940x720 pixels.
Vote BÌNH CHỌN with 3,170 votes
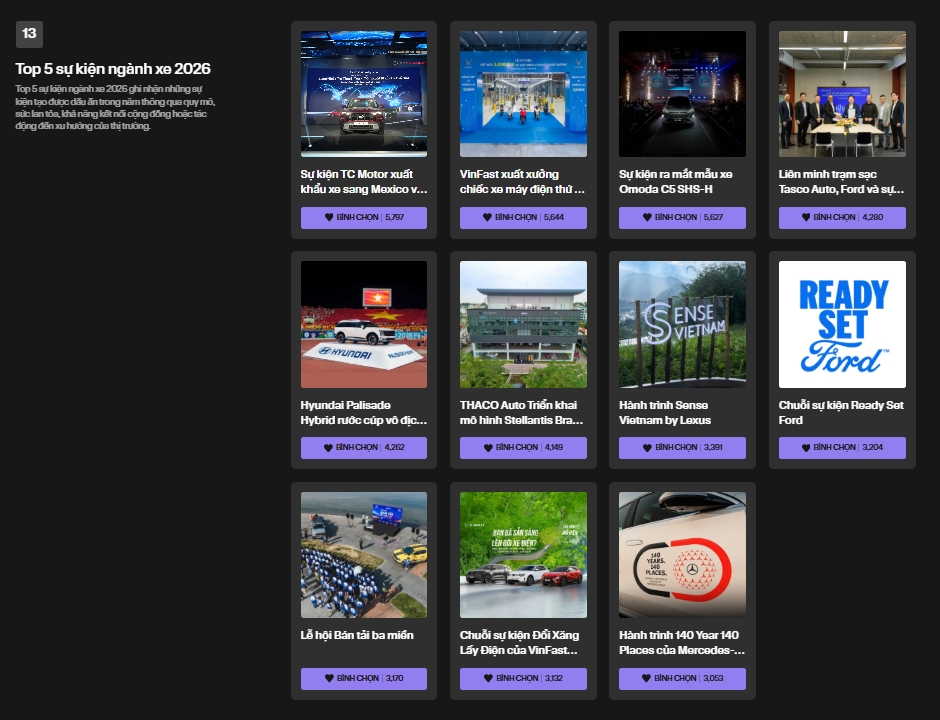click(364, 679)
